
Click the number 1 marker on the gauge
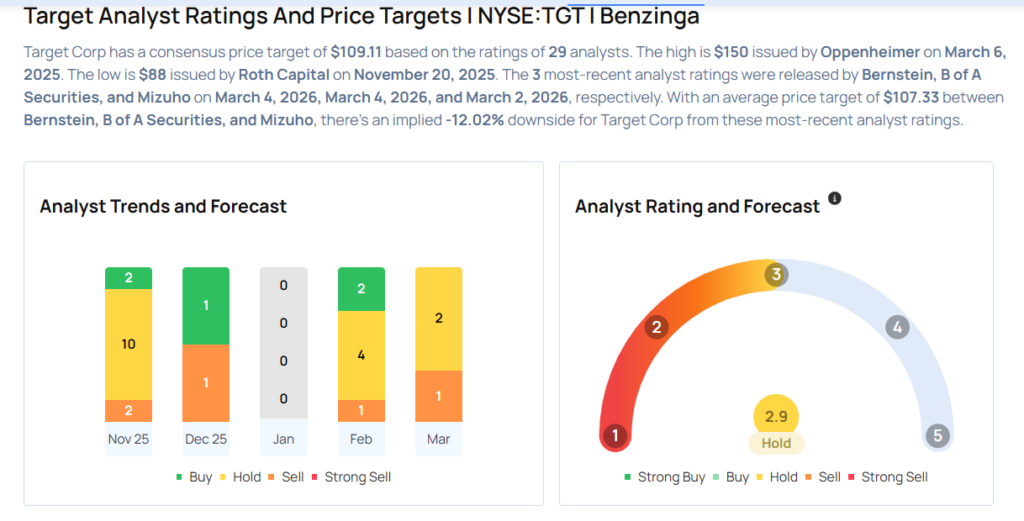(x=616, y=436)
